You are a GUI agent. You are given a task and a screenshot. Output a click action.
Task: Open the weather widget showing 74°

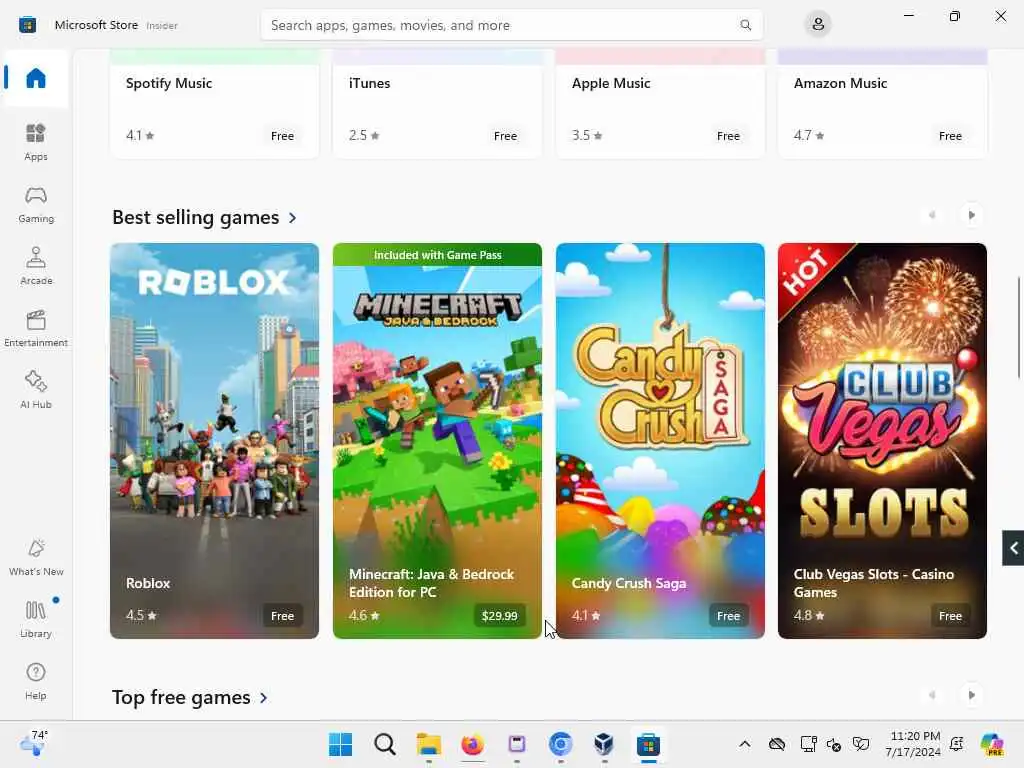coord(33,744)
